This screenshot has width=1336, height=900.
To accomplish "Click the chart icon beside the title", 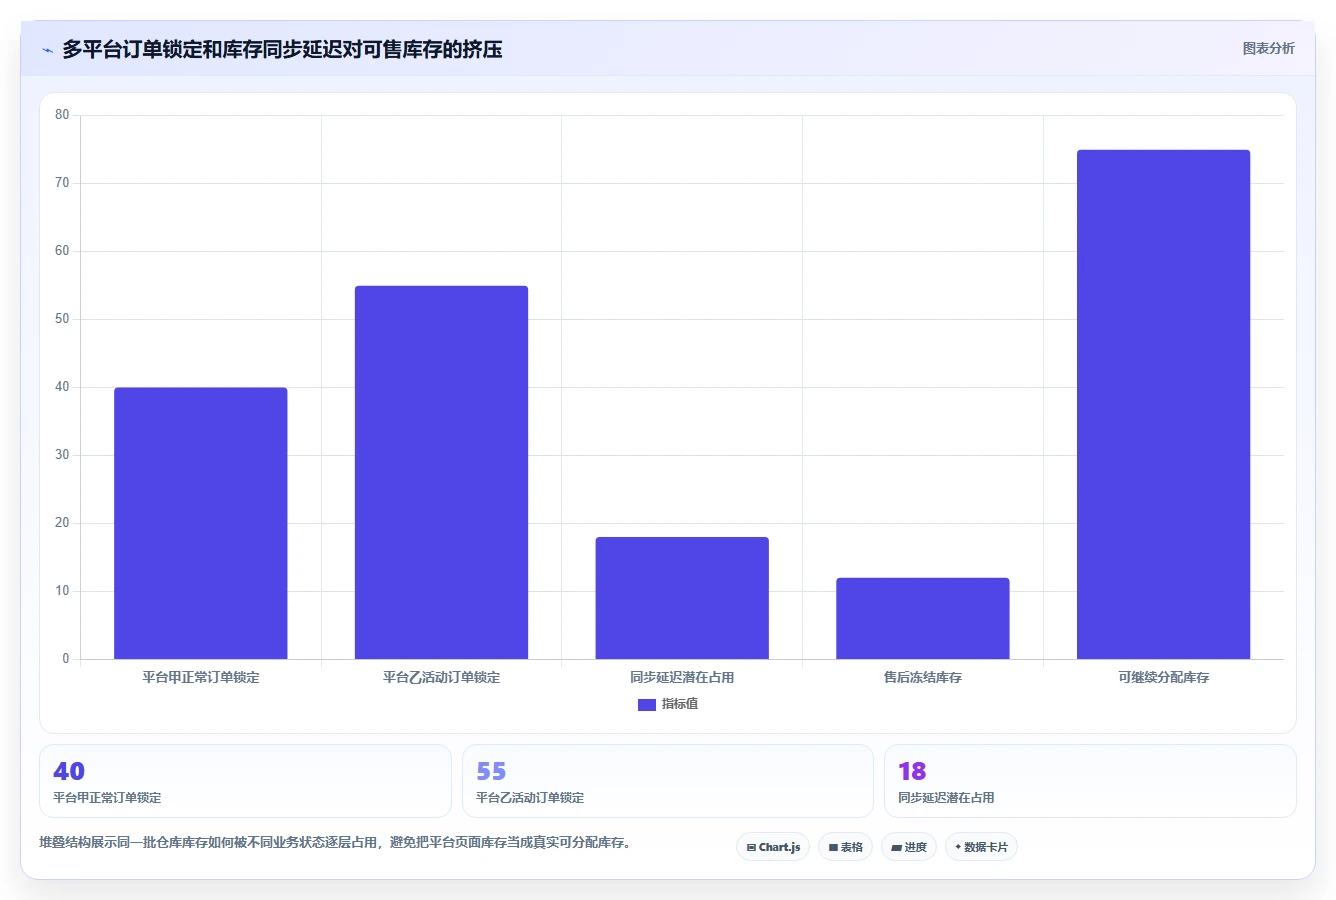I will (x=47, y=50).
